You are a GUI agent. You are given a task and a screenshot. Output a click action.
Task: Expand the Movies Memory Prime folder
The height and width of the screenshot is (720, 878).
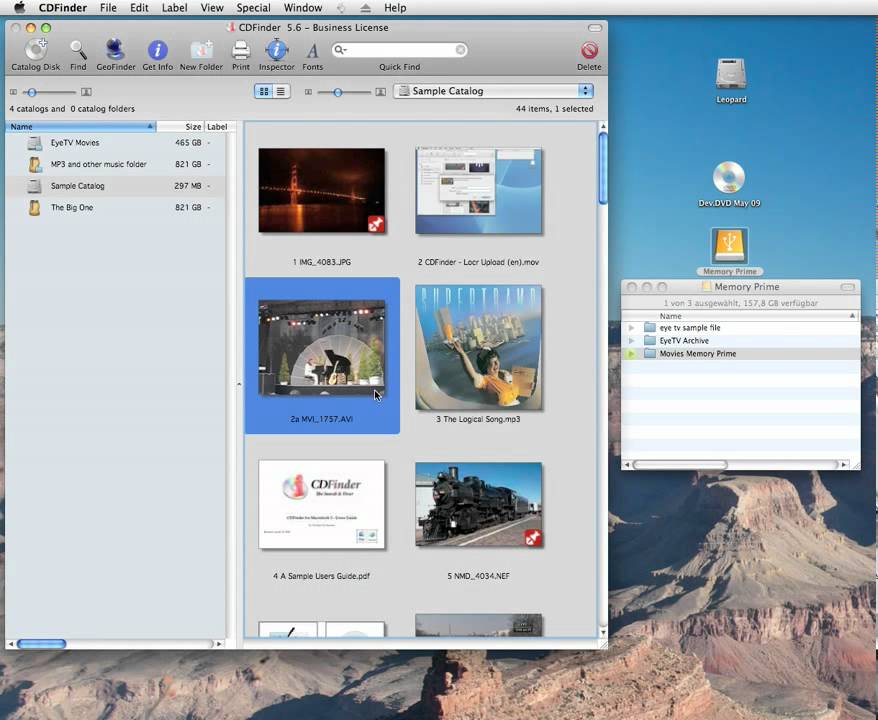pyautogui.click(x=631, y=354)
